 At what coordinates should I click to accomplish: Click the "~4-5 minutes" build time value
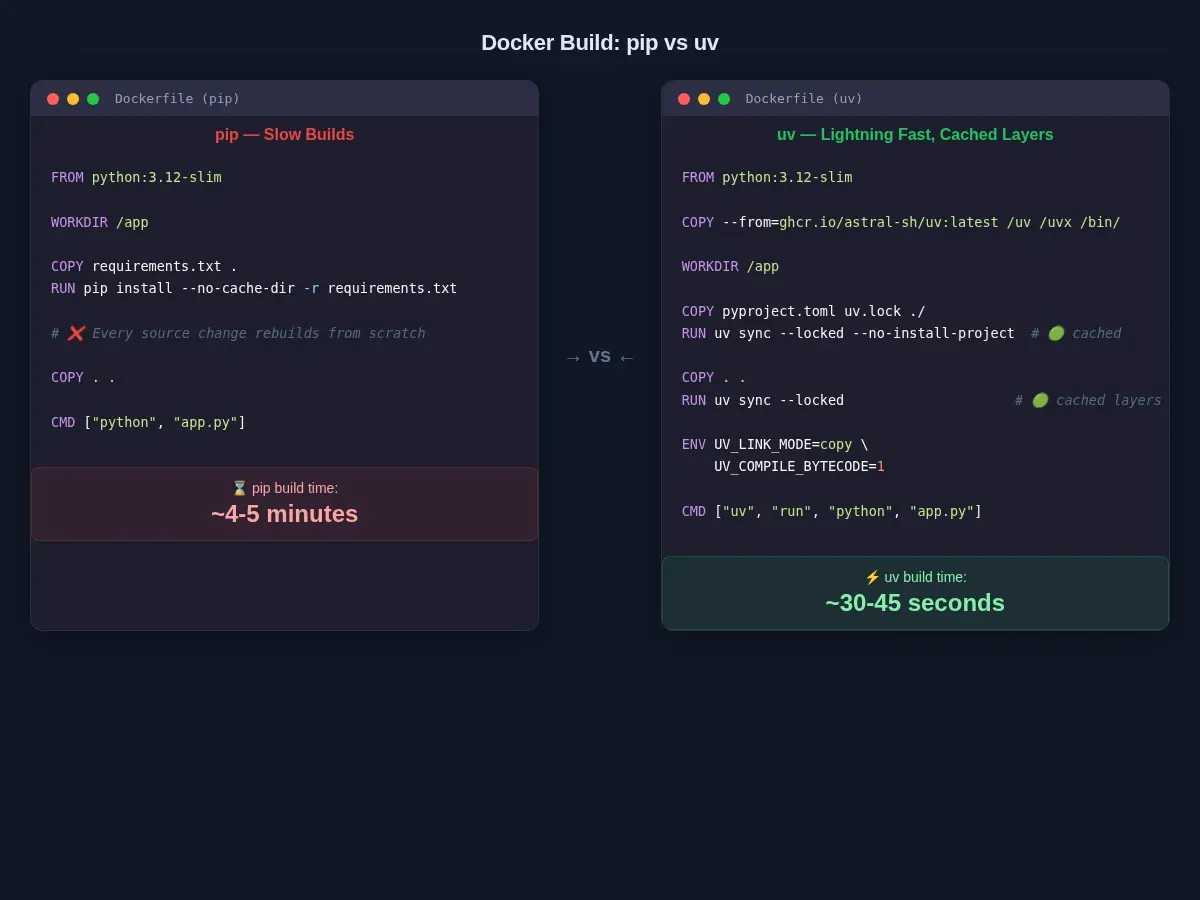click(284, 514)
